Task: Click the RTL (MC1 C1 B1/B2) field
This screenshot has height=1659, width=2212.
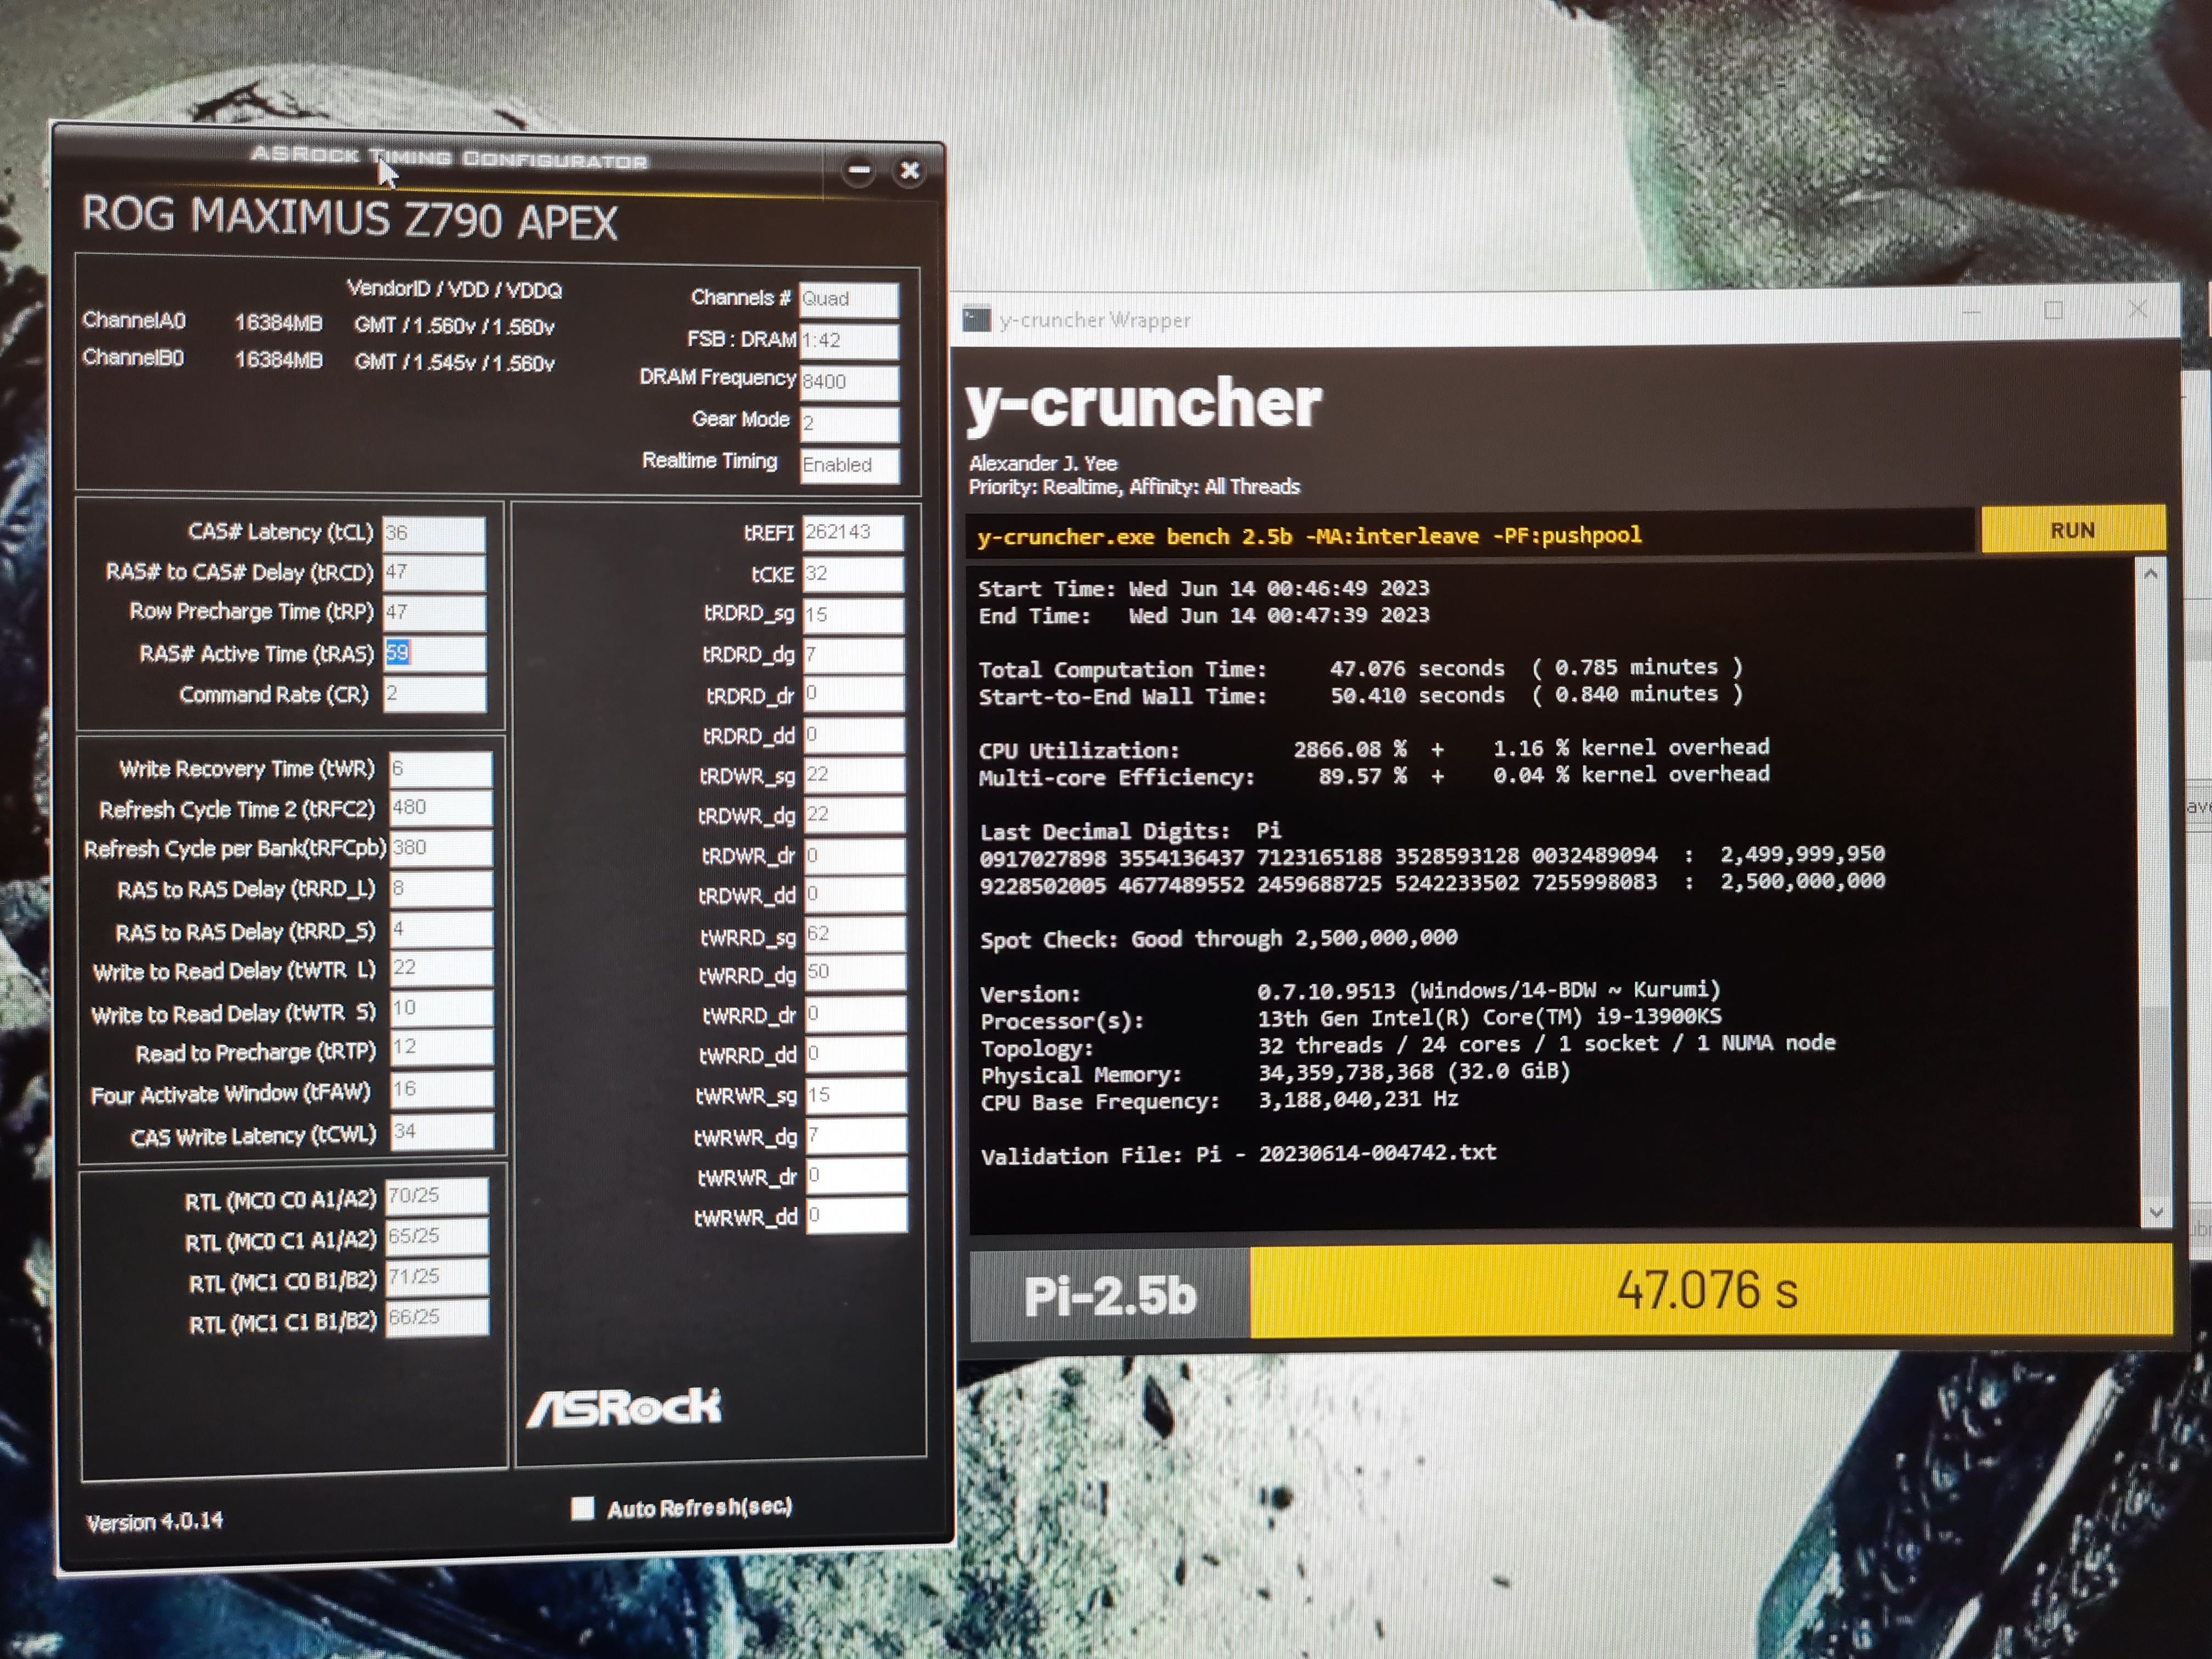Action: [437, 1318]
